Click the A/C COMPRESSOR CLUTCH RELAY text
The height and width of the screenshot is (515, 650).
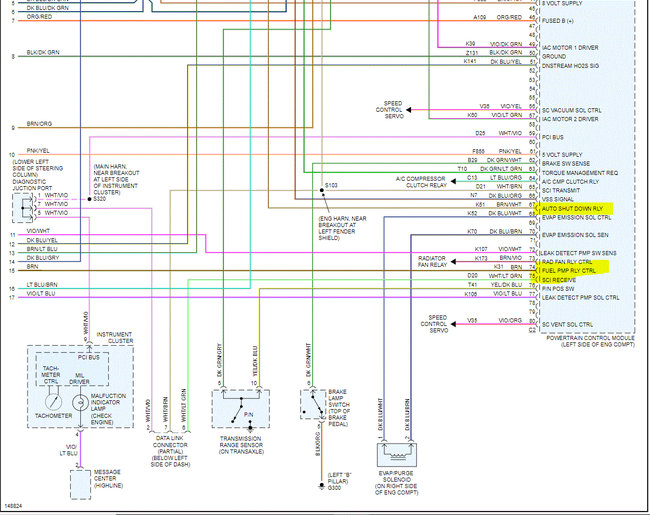tap(421, 182)
